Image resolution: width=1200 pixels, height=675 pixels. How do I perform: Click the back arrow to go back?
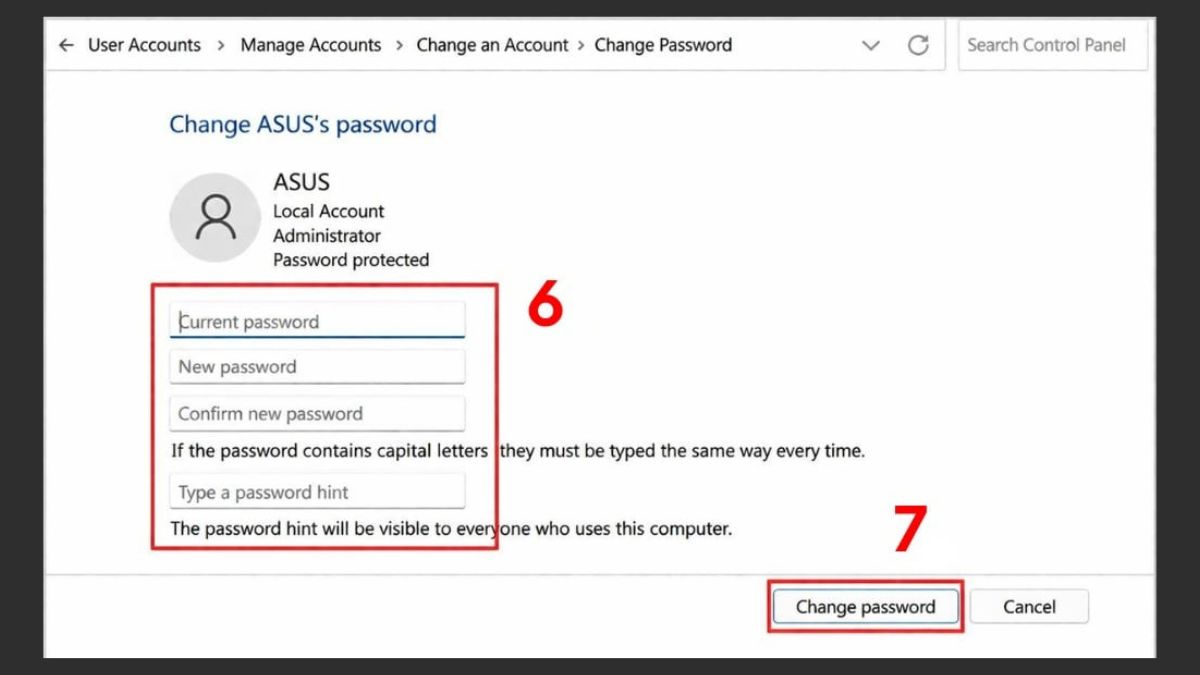pyautogui.click(x=66, y=45)
